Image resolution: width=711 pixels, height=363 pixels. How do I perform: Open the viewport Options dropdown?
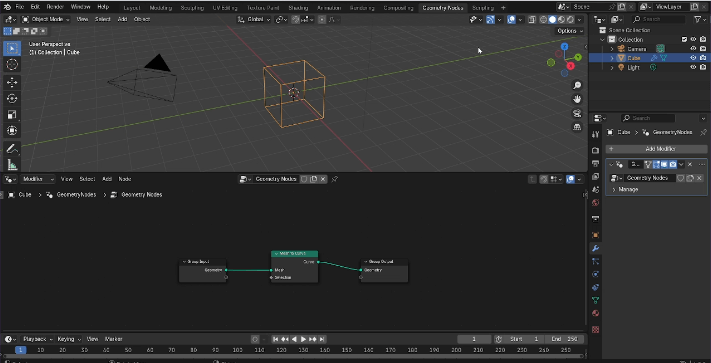tap(570, 31)
